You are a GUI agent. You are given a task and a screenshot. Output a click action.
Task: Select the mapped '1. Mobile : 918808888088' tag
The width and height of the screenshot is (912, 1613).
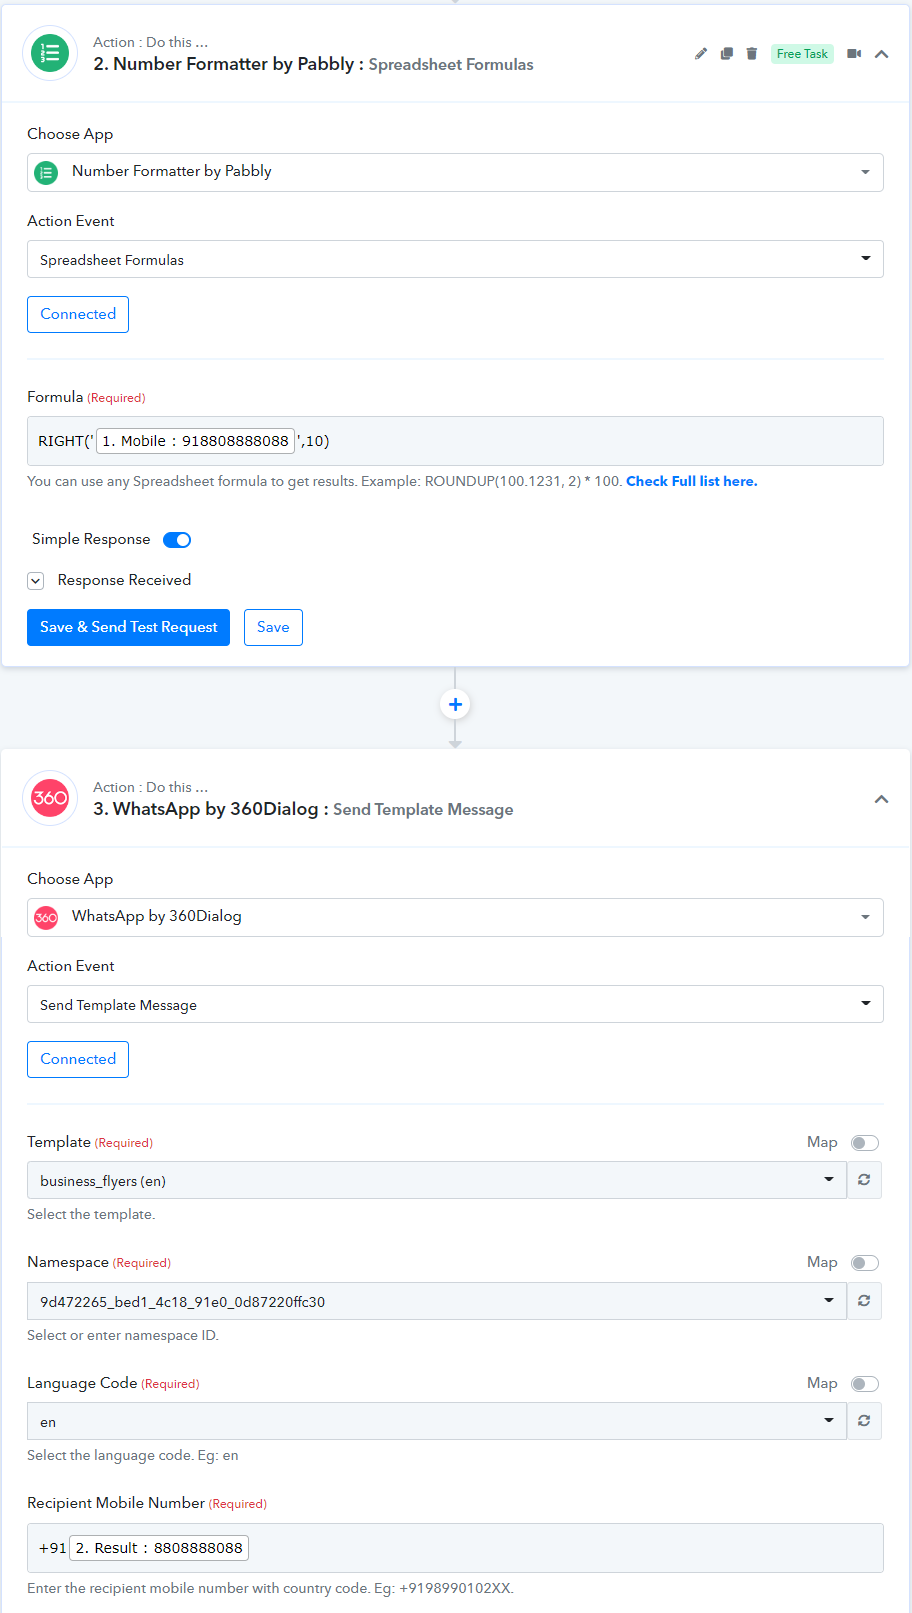pyautogui.click(x=195, y=441)
